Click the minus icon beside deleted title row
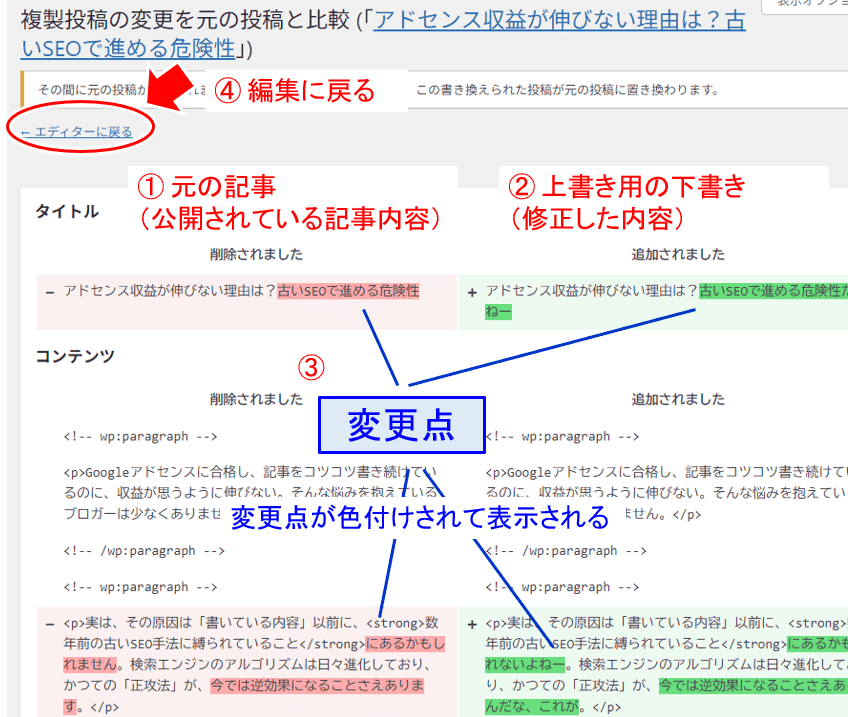The height and width of the screenshot is (717, 848). pos(49,291)
